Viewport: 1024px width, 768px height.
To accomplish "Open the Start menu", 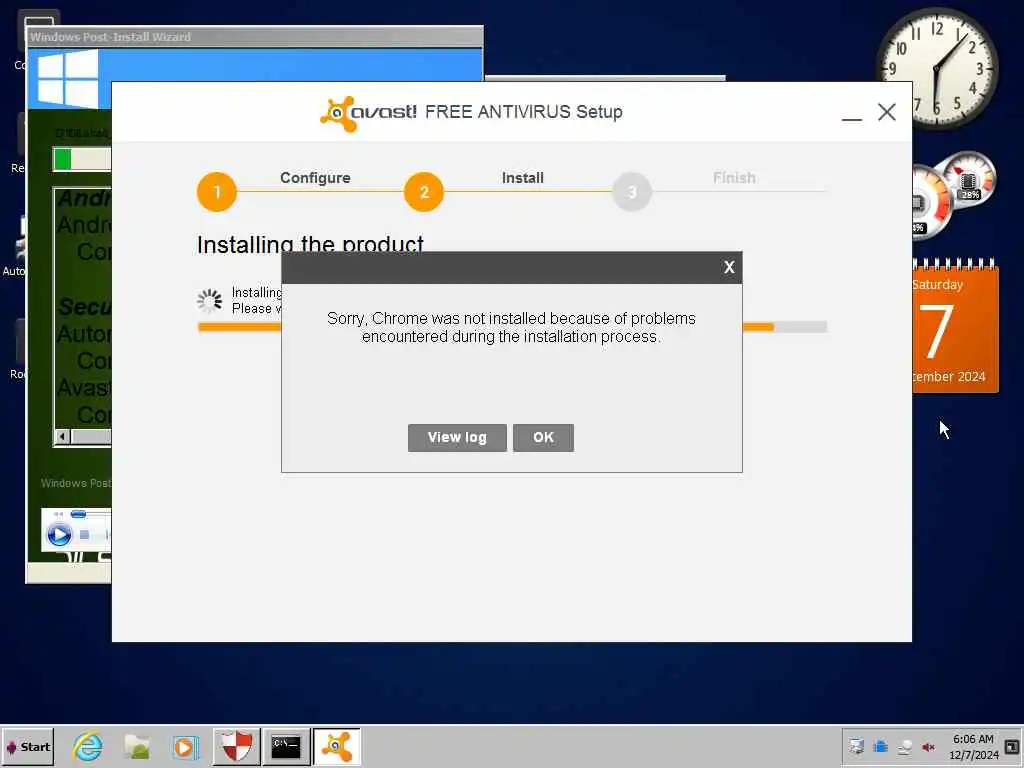I will 27,747.
